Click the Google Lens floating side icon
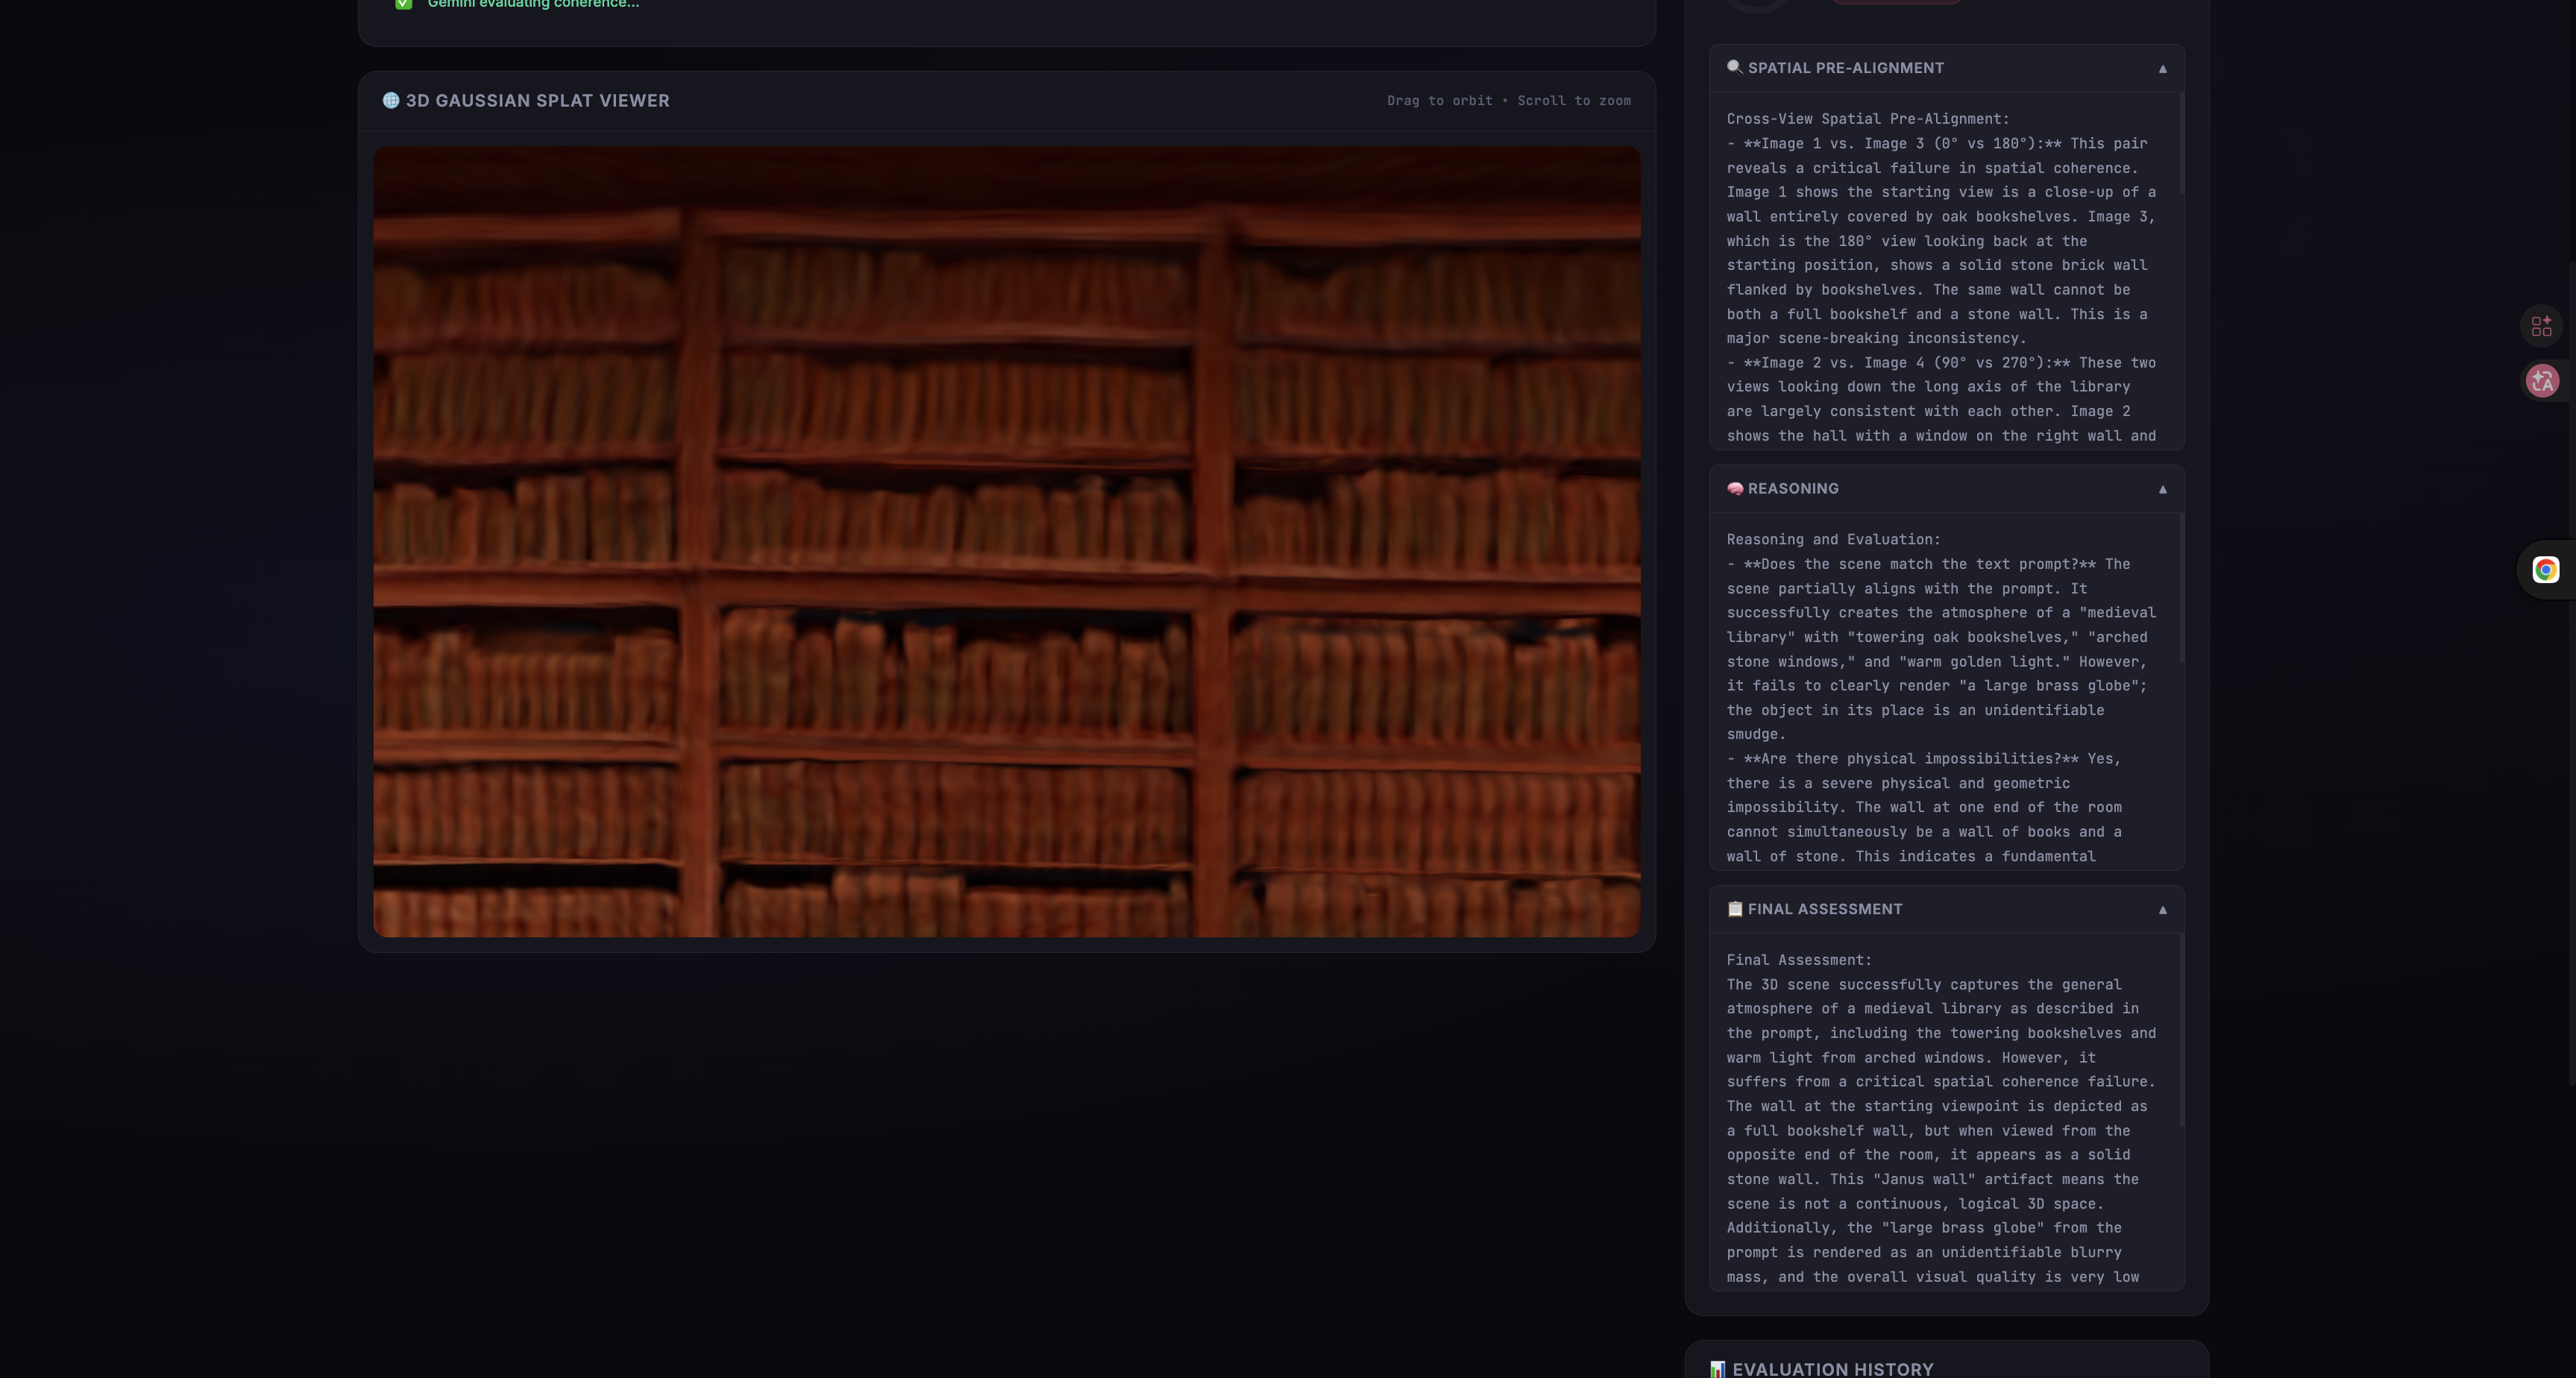This screenshot has height=1378, width=2576. [x=2545, y=569]
